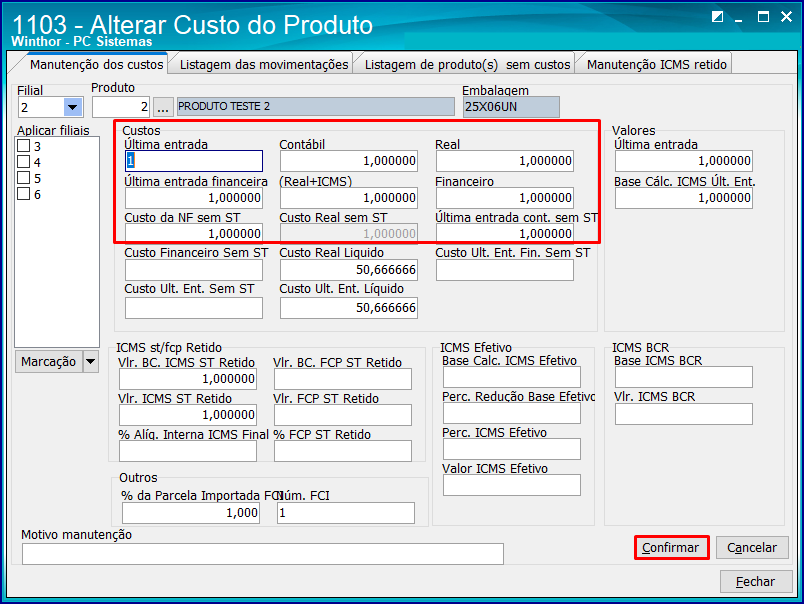Viewport: 804px width, 604px height.
Task: Click the Confirmar button
Action: (x=671, y=548)
